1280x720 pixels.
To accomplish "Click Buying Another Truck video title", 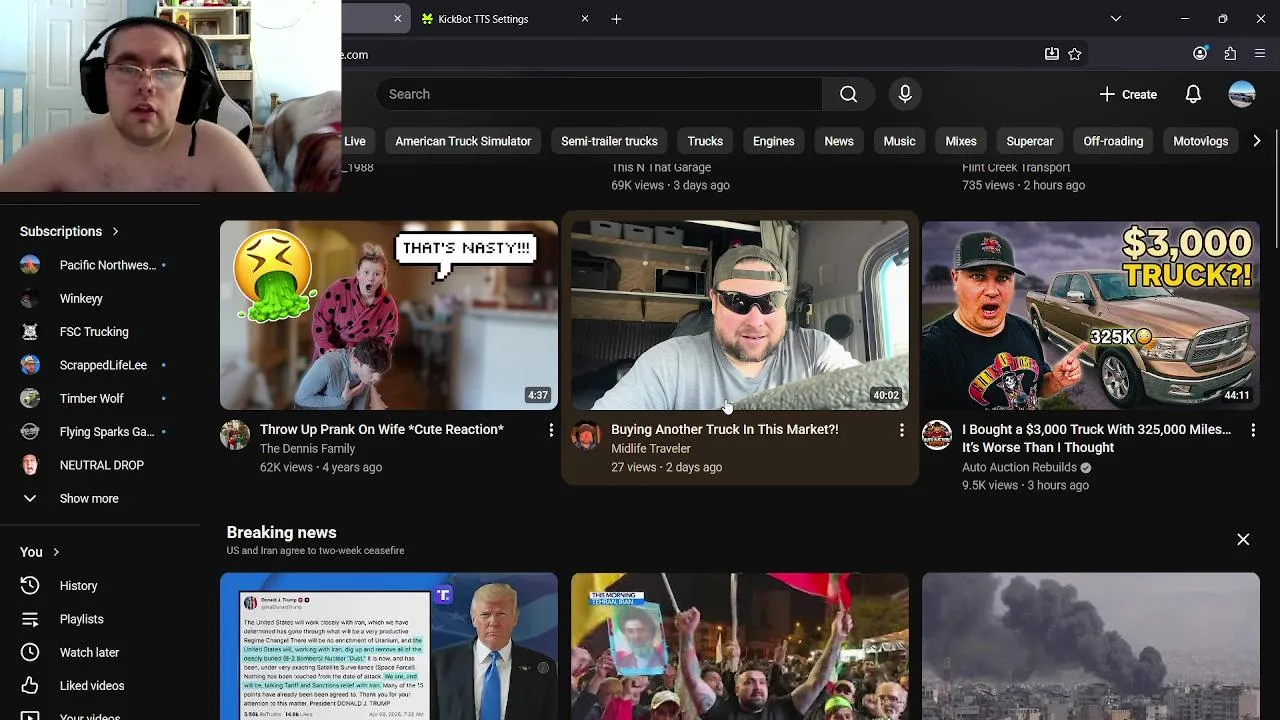I will [x=725, y=429].
